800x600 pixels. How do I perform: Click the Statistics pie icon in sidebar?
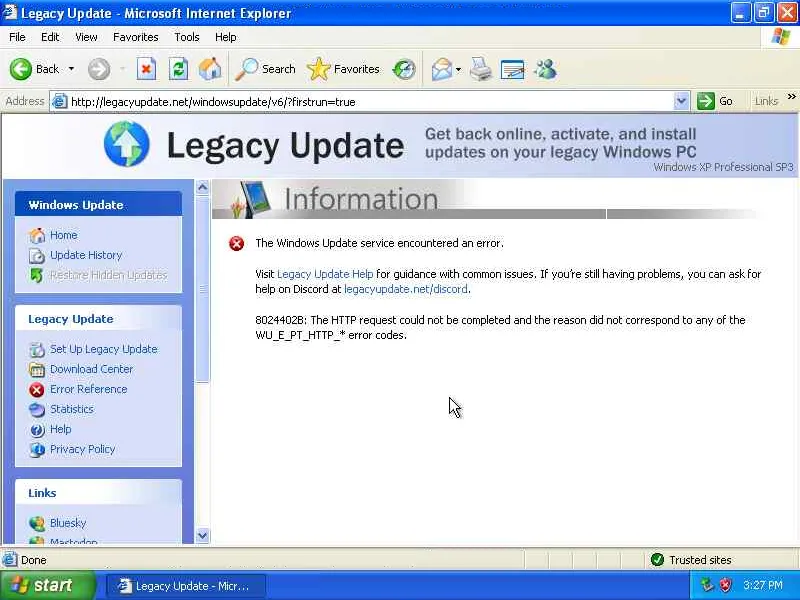pyautogui.click(x=37, y=410)
